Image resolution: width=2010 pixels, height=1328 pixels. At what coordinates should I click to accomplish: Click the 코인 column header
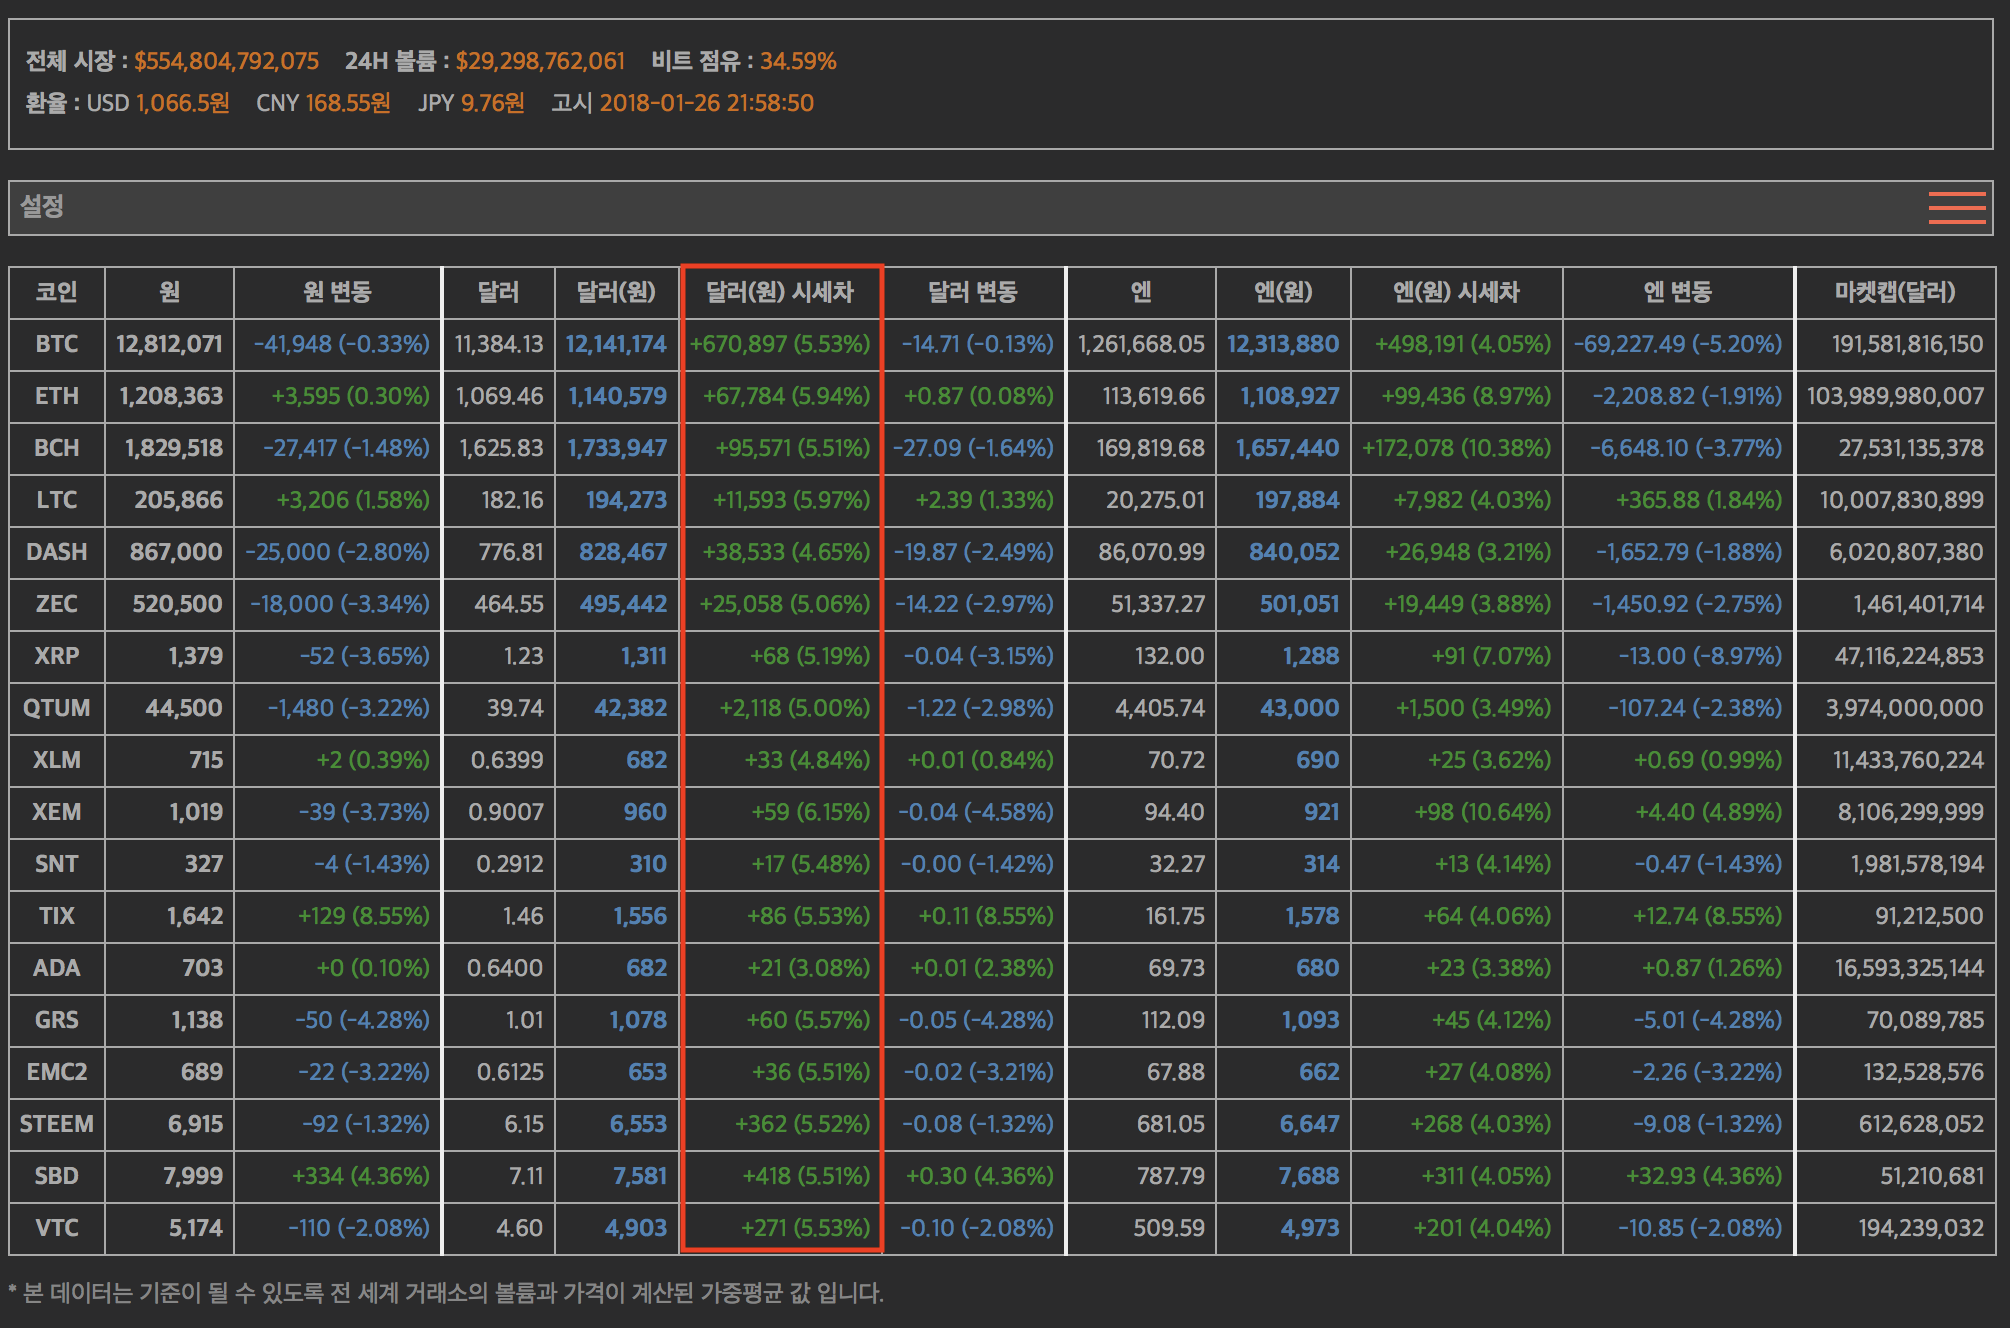pyautogui.click(x=57, y=292)
